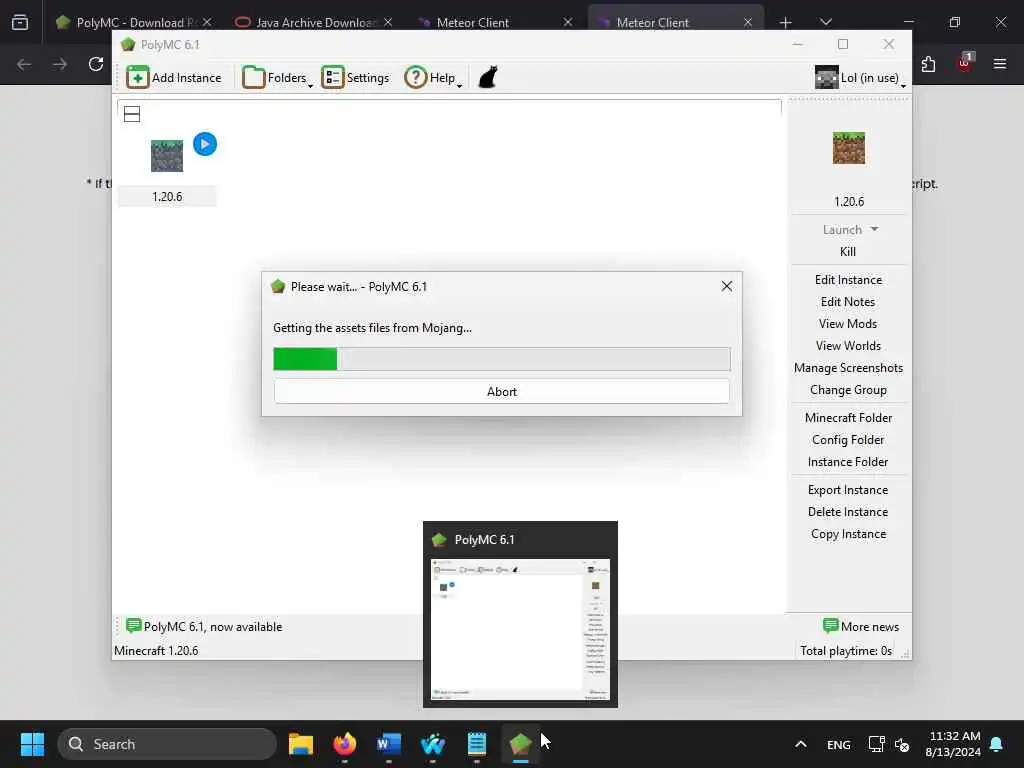Image resolution: width=1024 pixels, height=768 pixels.
Task: Open View Mods
Action: point(848,324)
